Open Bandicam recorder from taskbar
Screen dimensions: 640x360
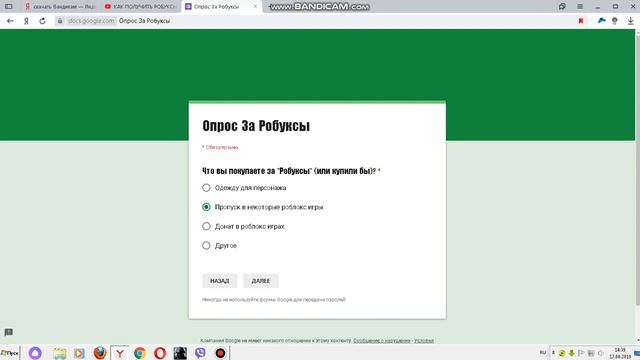point(220,353)
